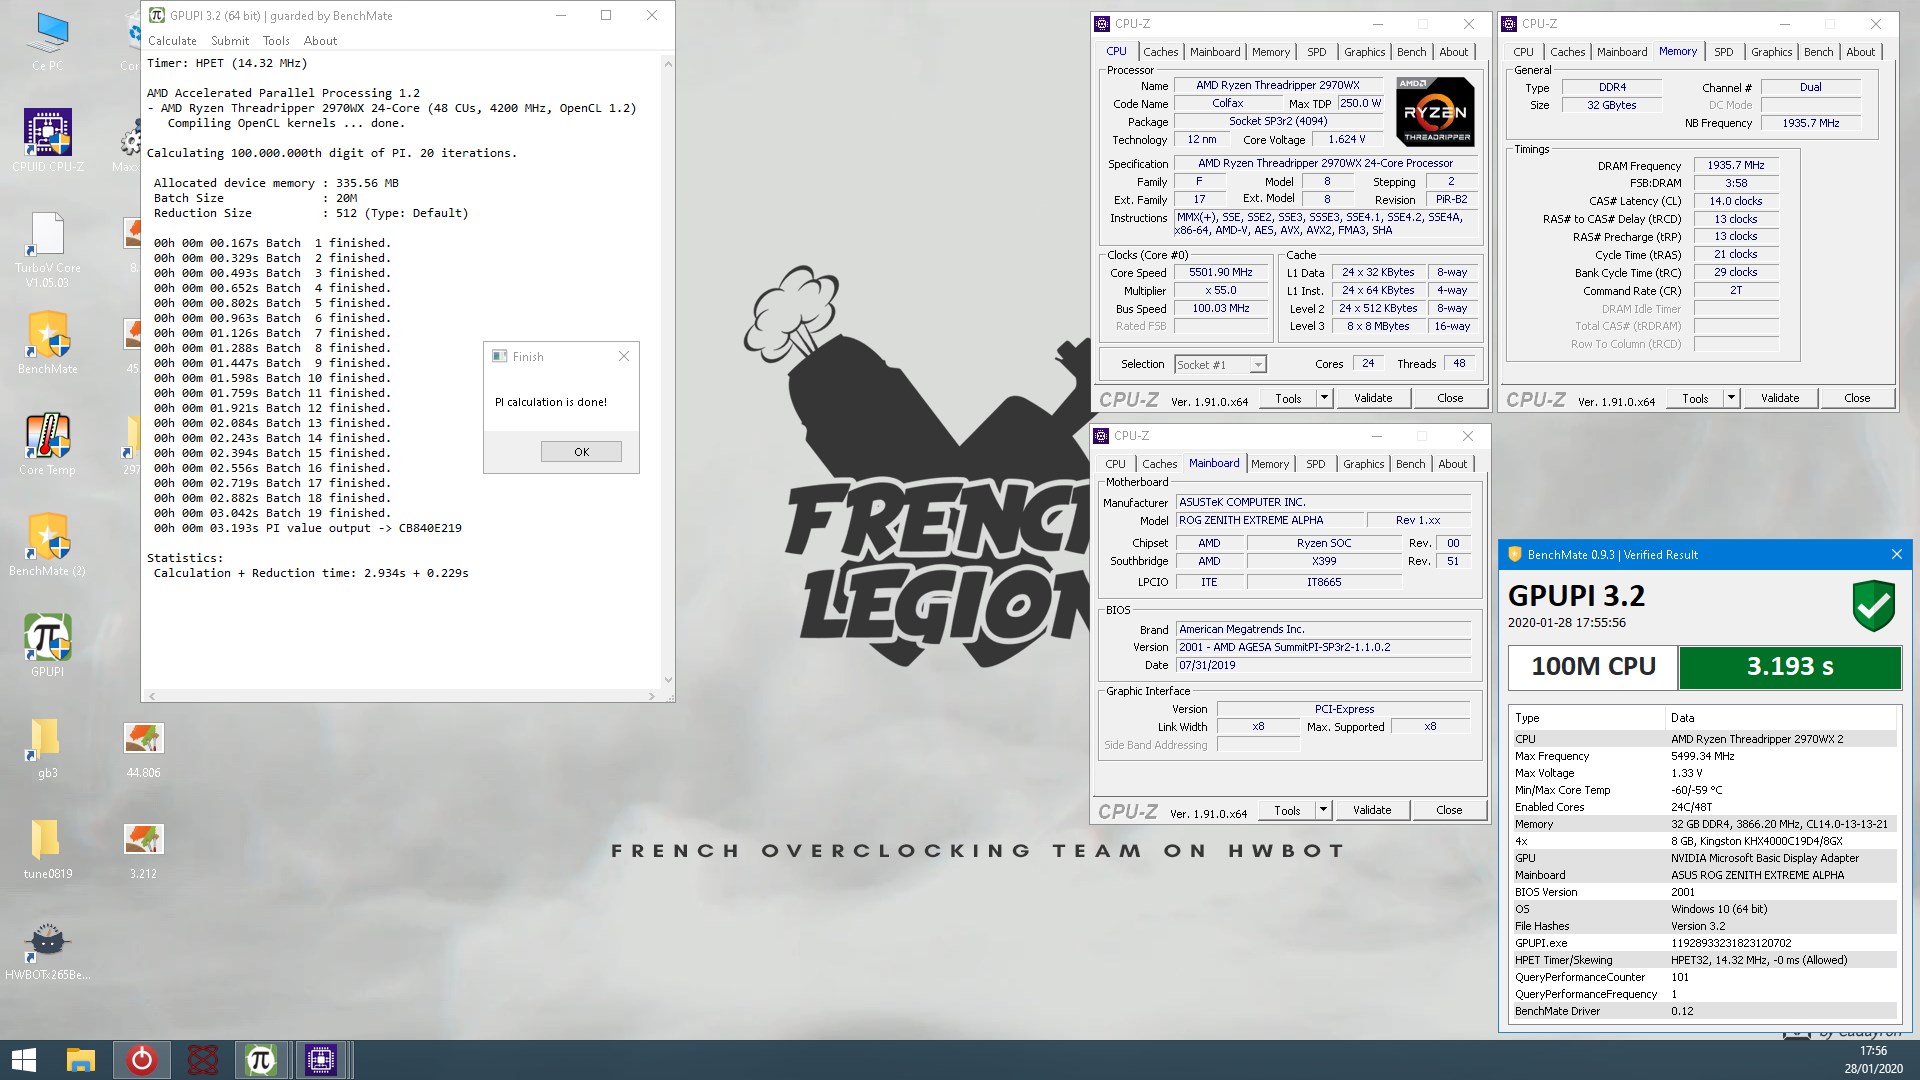Click BenchMate verified green shield badge

pyautogui.click(x=1873, y=606)
